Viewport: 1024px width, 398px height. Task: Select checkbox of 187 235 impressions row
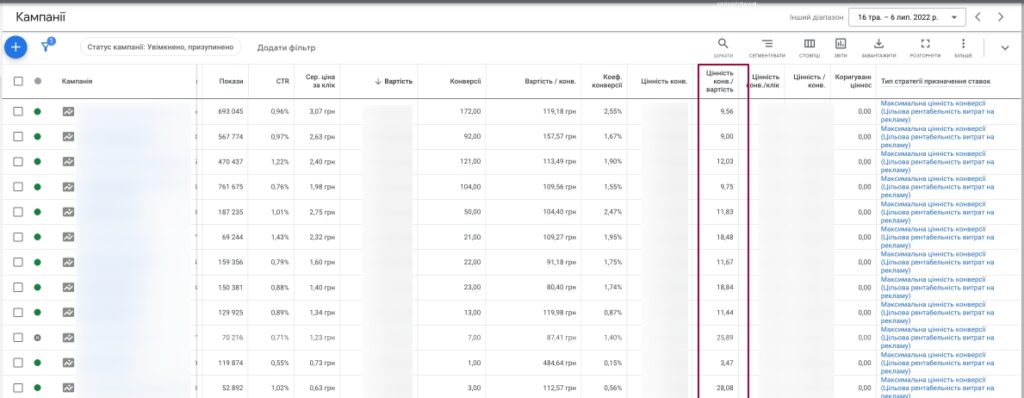tap(18, 212)
